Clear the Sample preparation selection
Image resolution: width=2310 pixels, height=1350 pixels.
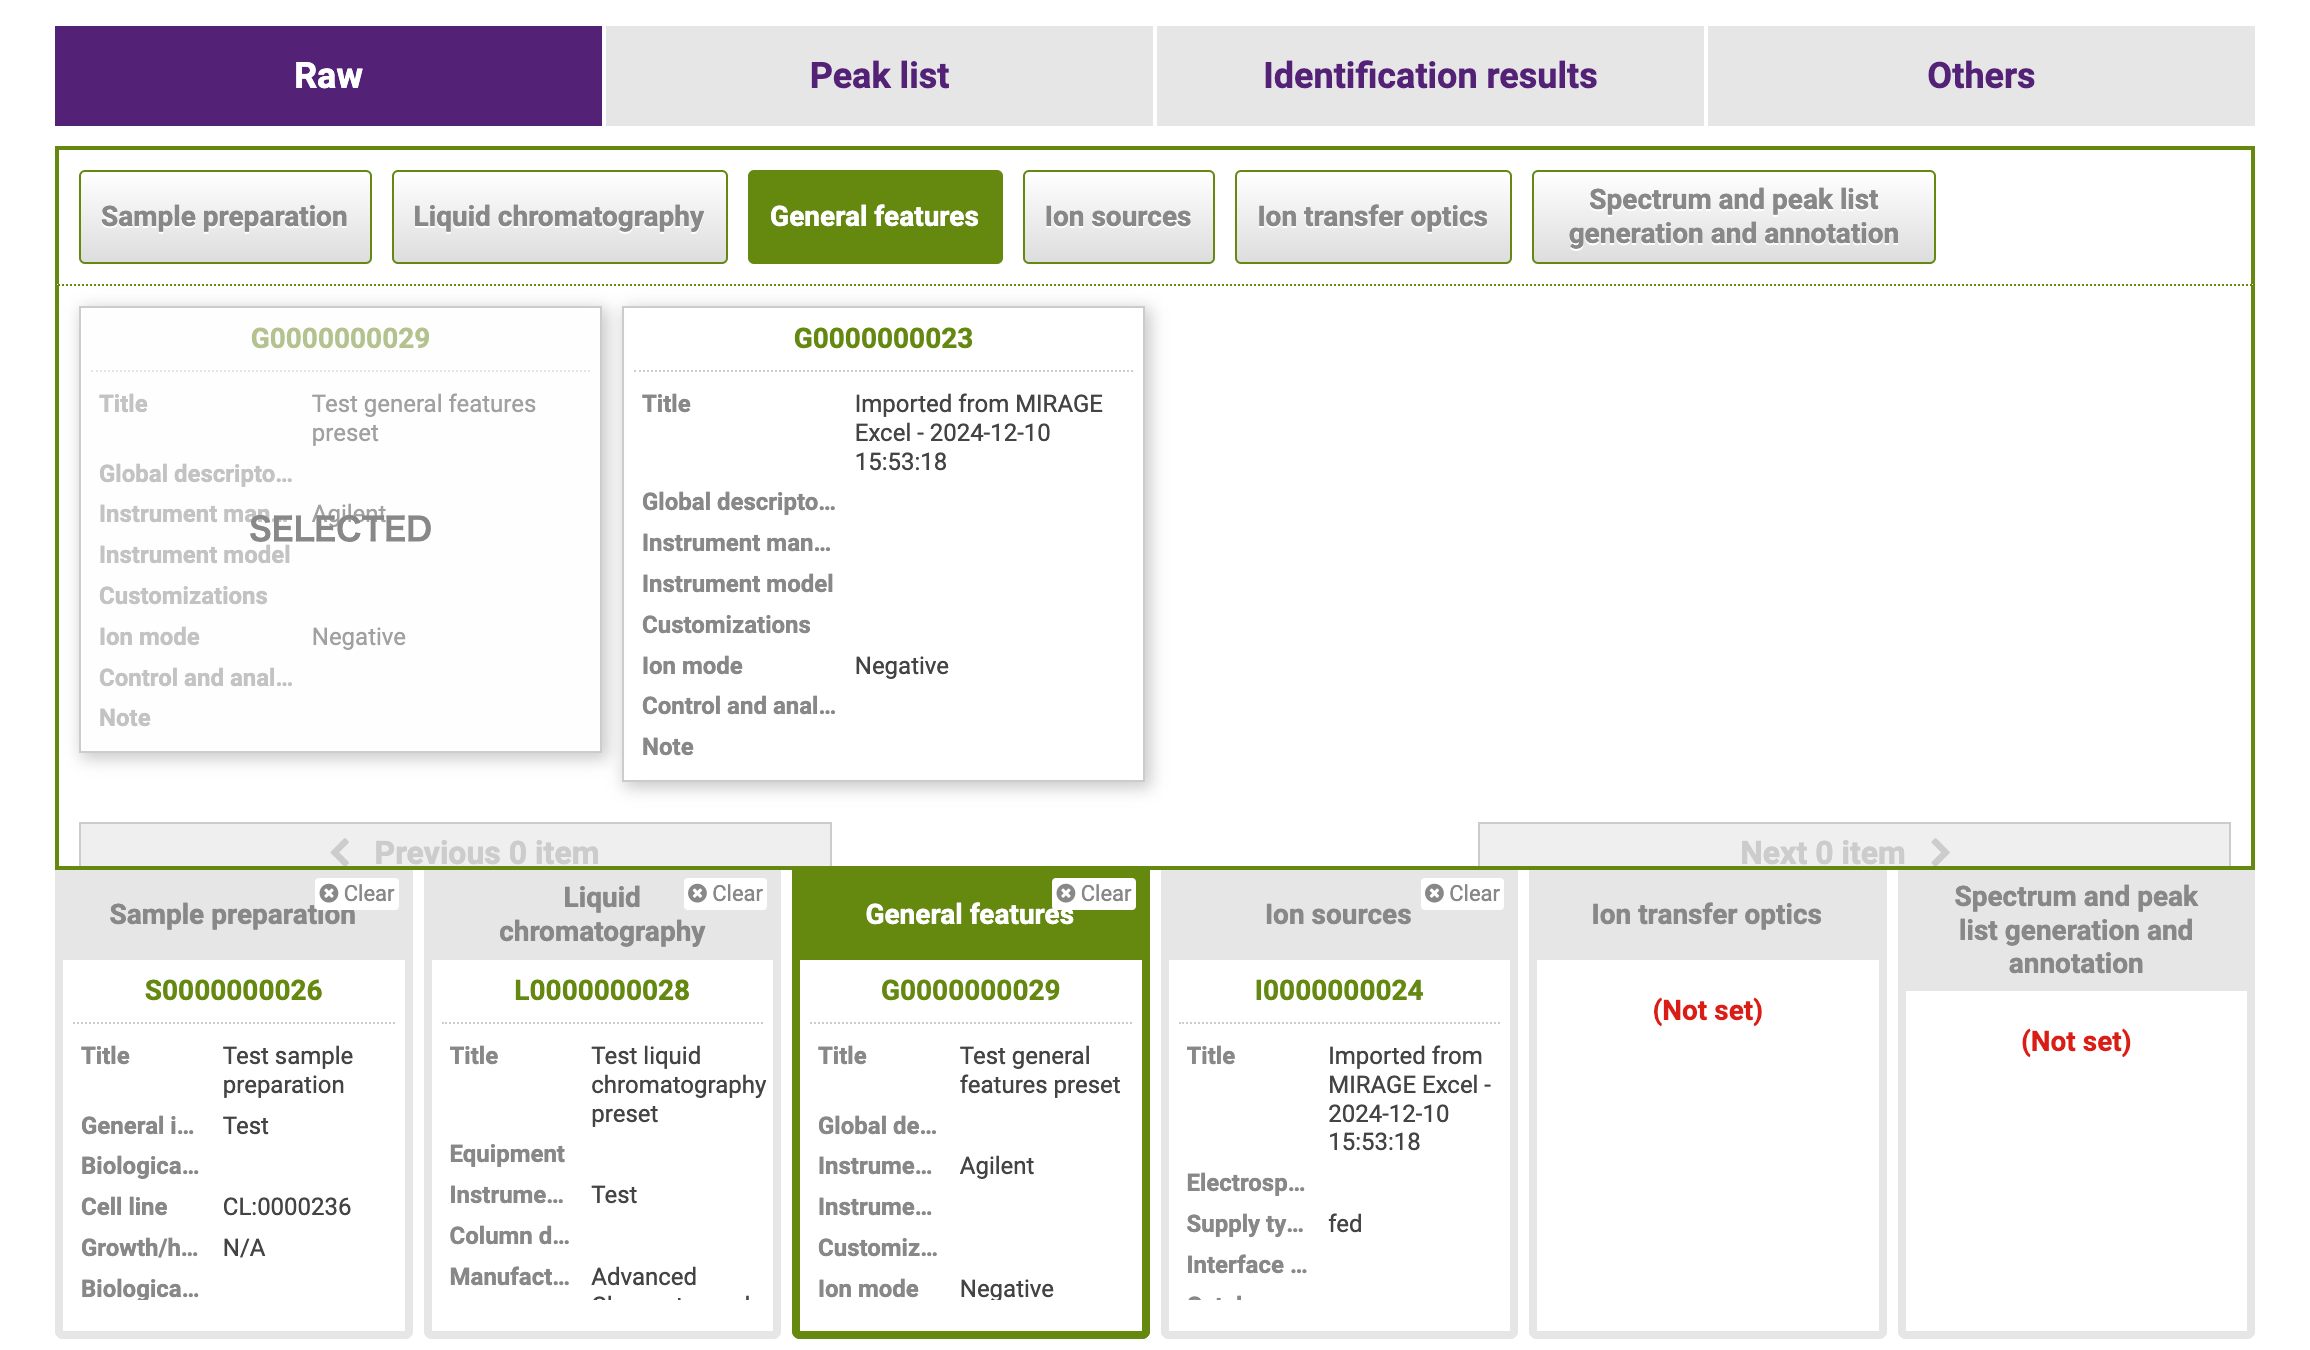(357, 893)
